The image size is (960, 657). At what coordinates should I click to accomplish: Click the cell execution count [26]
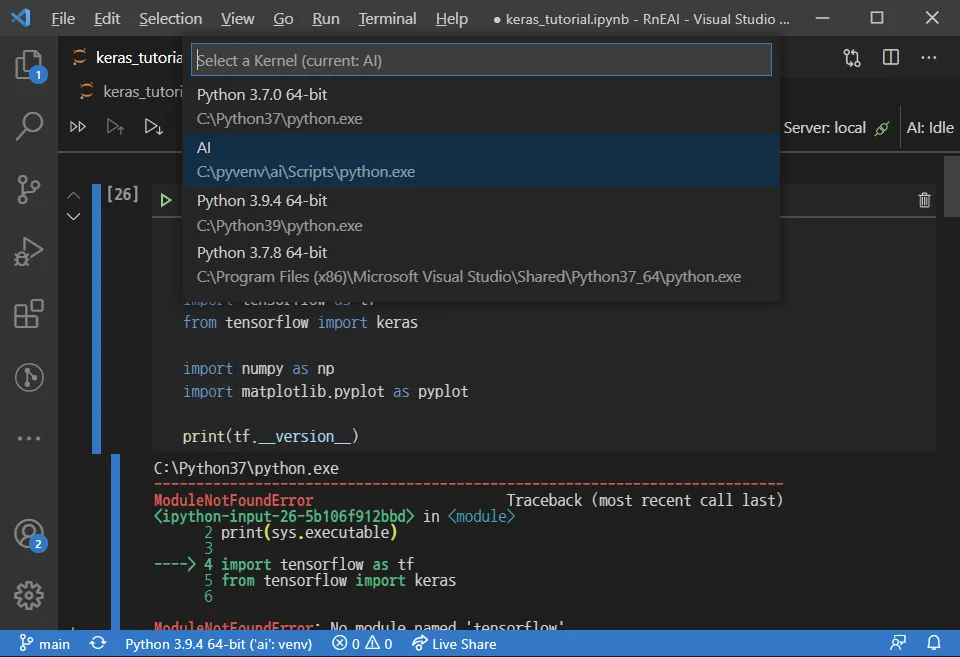[122, 194]
